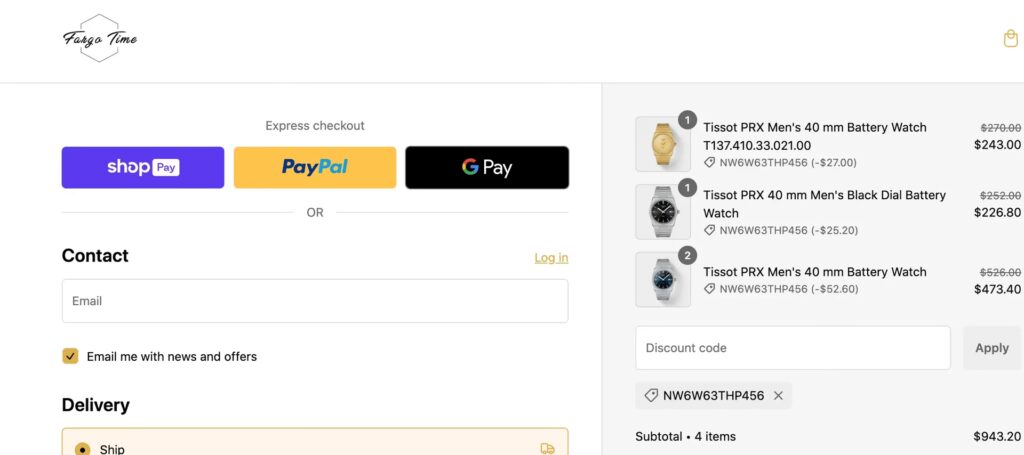Uncheck Email me with news and offers

pyautogui.click(x=70, y=356)
